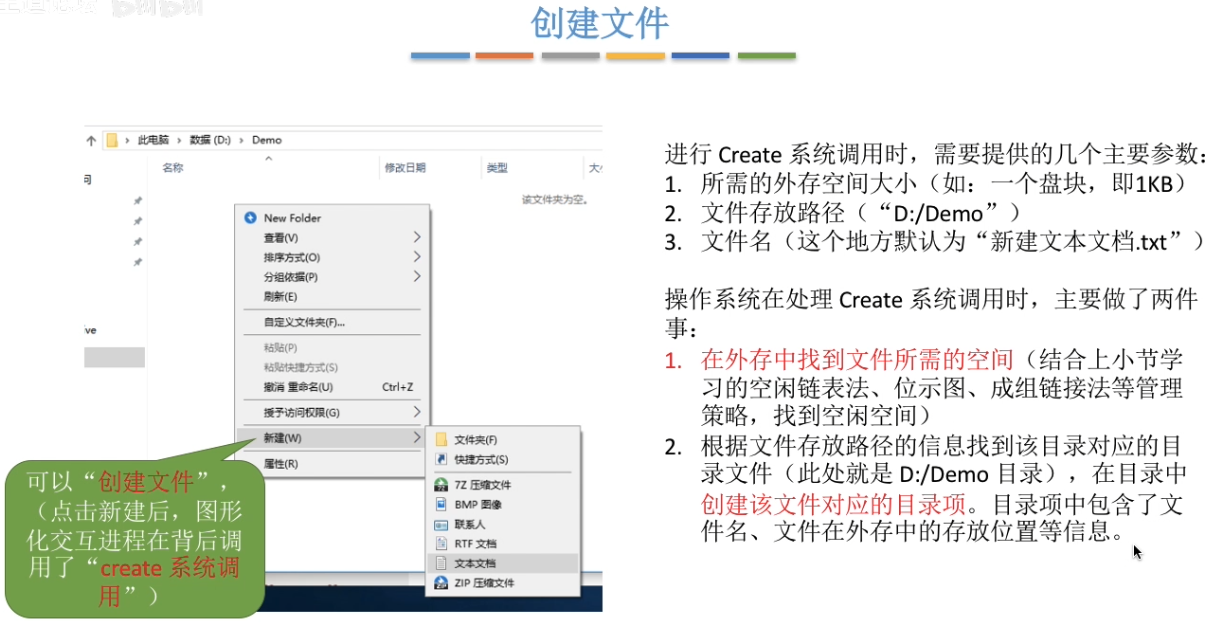Viewport: 1218px width, 637px height.
Task: Select 刷新(E) to refresh the folder
Action: (332, 296)
